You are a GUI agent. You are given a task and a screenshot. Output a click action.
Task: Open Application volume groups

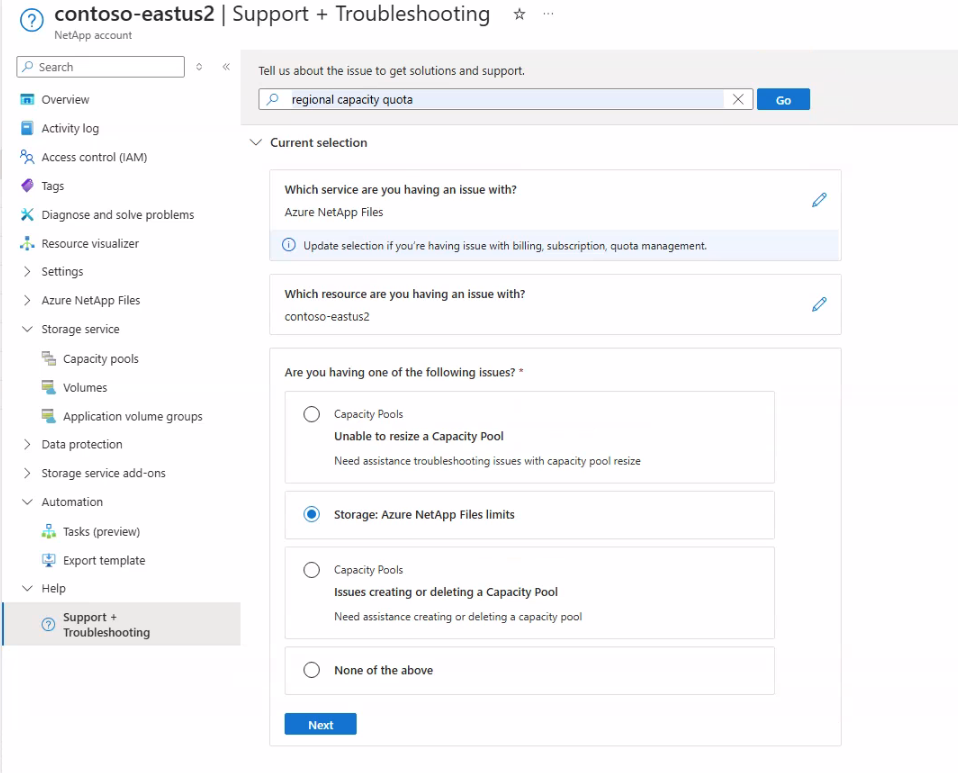(x=133, y=416)
